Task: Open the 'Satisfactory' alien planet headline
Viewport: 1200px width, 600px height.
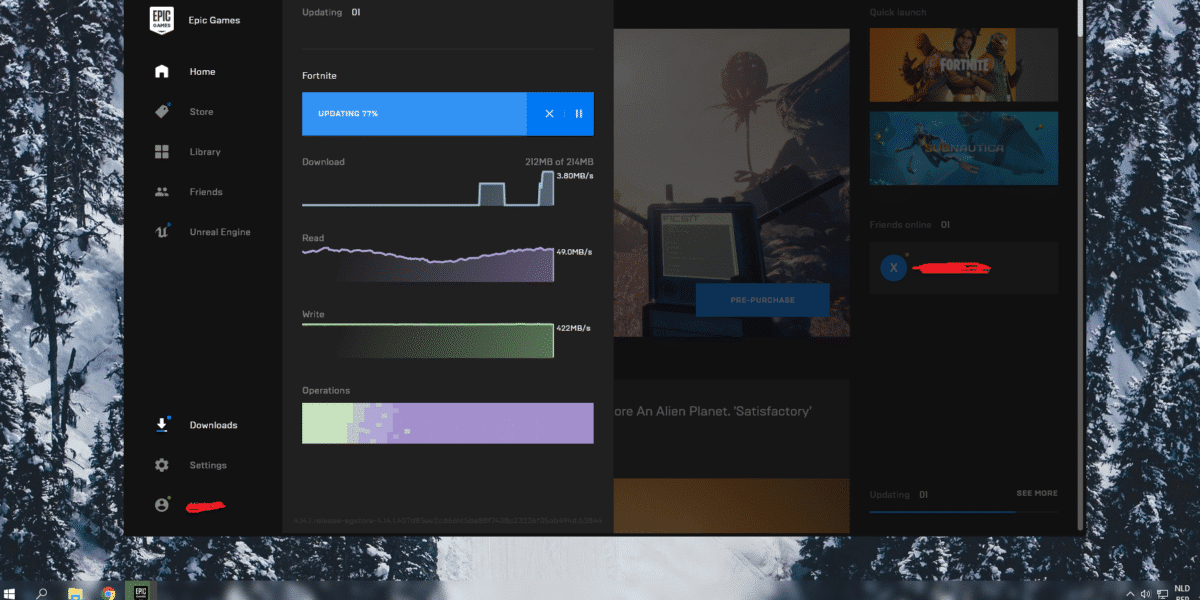Action: [712, 411]
